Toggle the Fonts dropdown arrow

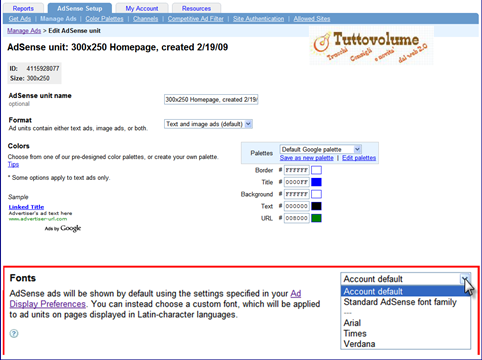(x=465, y=279)
